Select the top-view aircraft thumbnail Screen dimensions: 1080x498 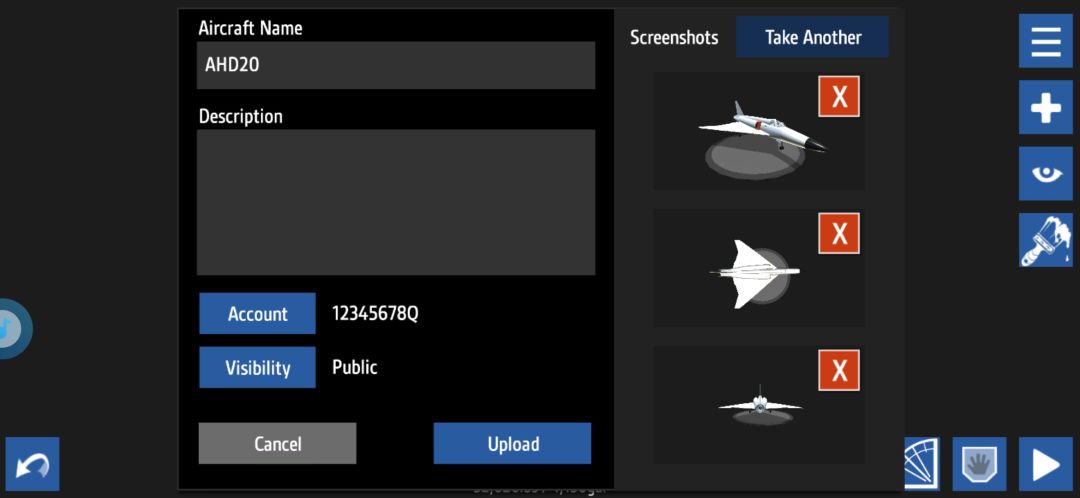click(758, 268)
